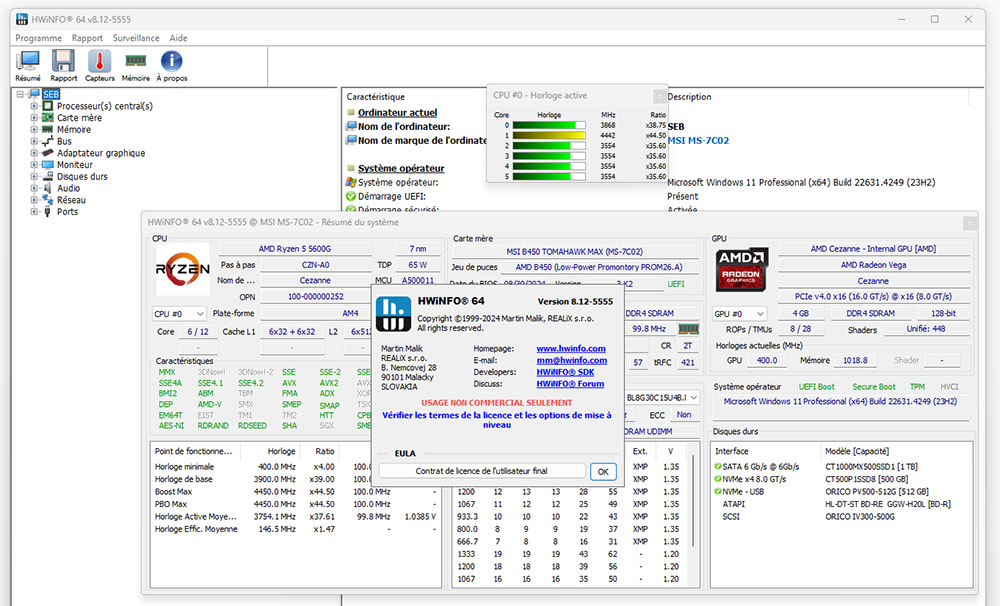Click the AMD Radeon Graphics logo

click(x=741, y=269)
